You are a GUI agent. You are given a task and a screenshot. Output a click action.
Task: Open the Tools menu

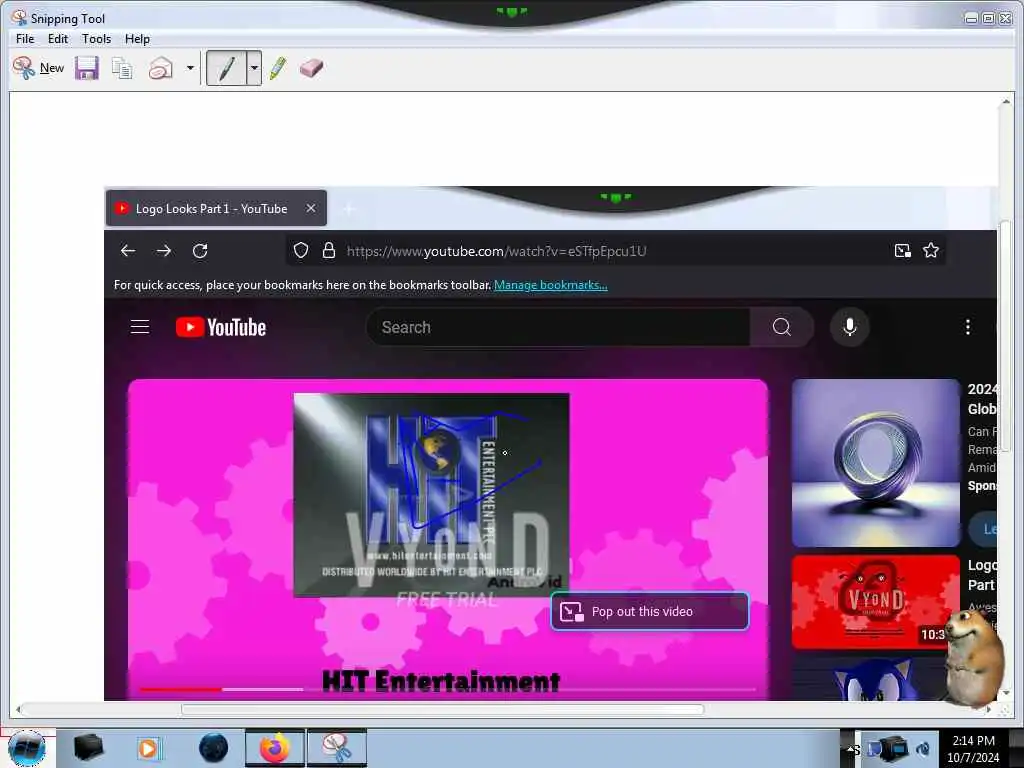[96, 39]
